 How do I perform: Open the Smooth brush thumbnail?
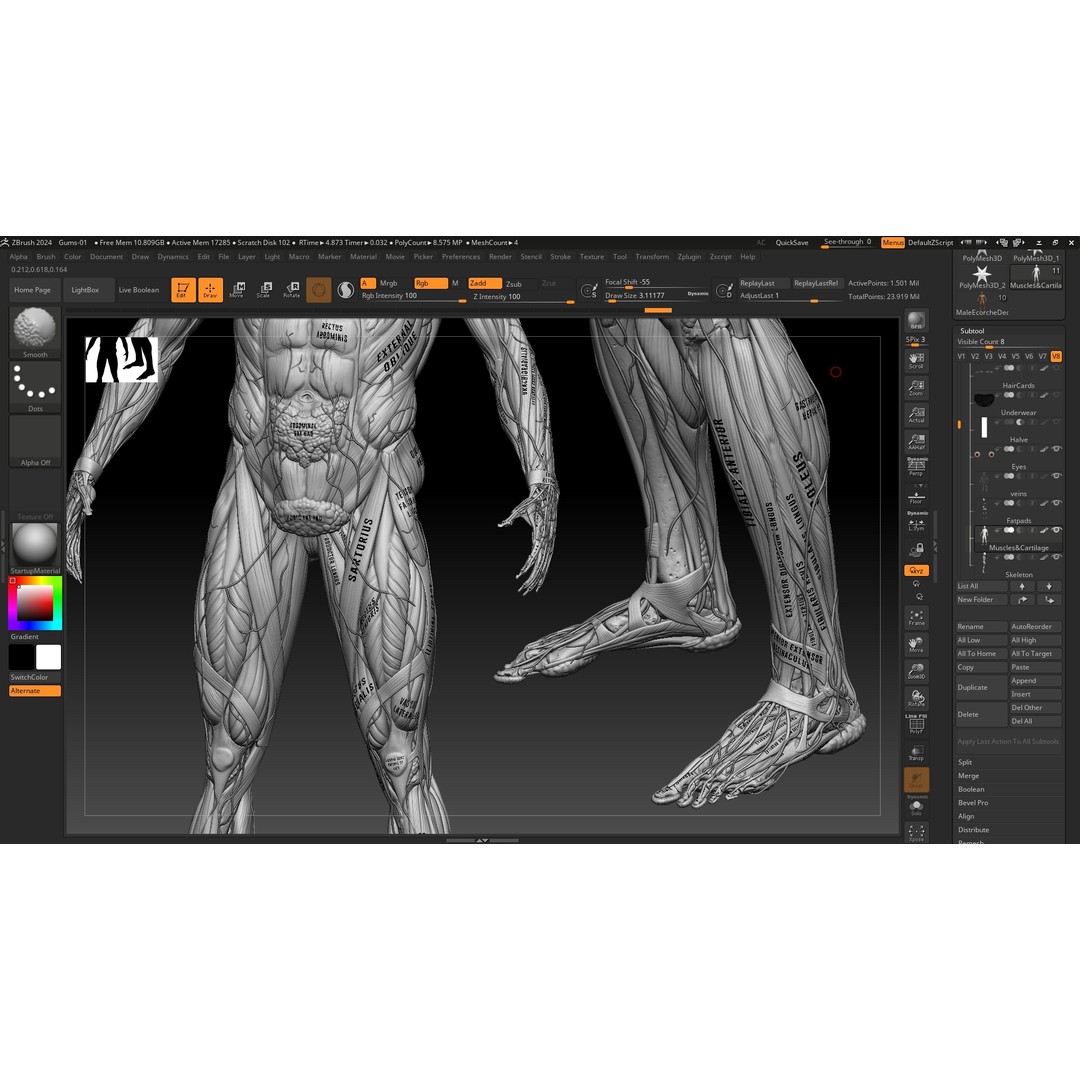(35, 333)
